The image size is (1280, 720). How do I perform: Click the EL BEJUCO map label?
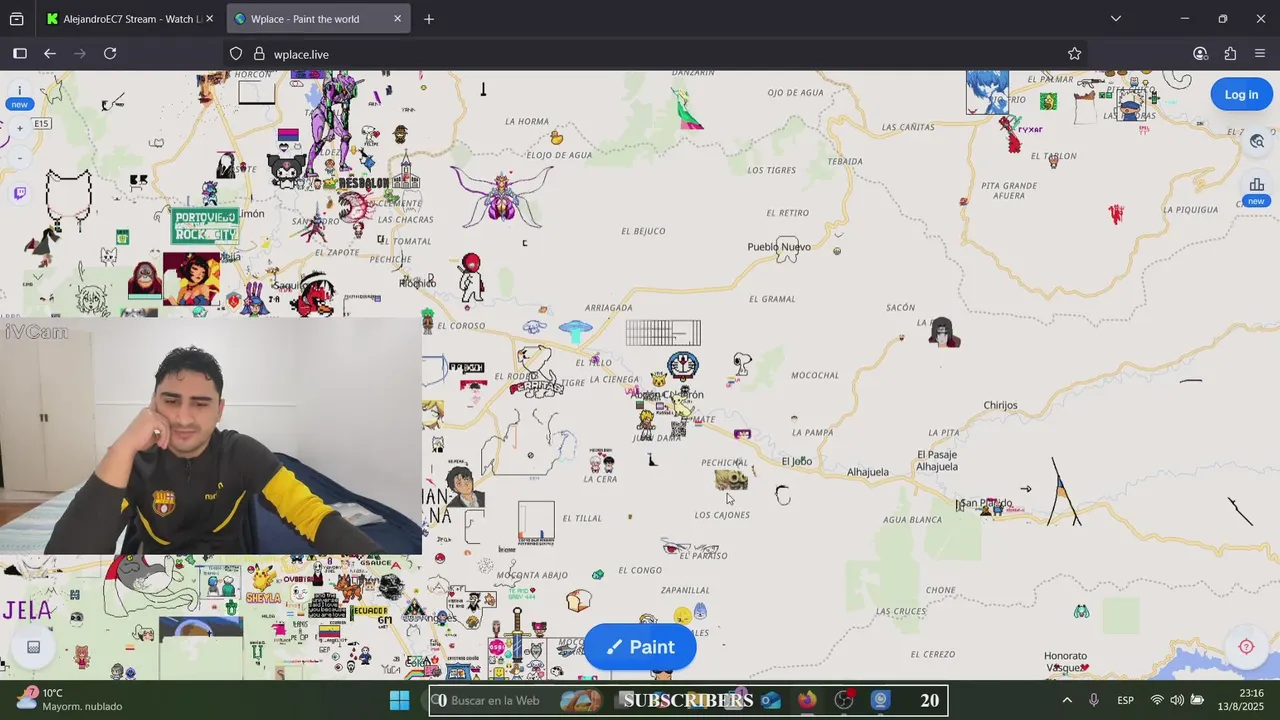point(643,231)
